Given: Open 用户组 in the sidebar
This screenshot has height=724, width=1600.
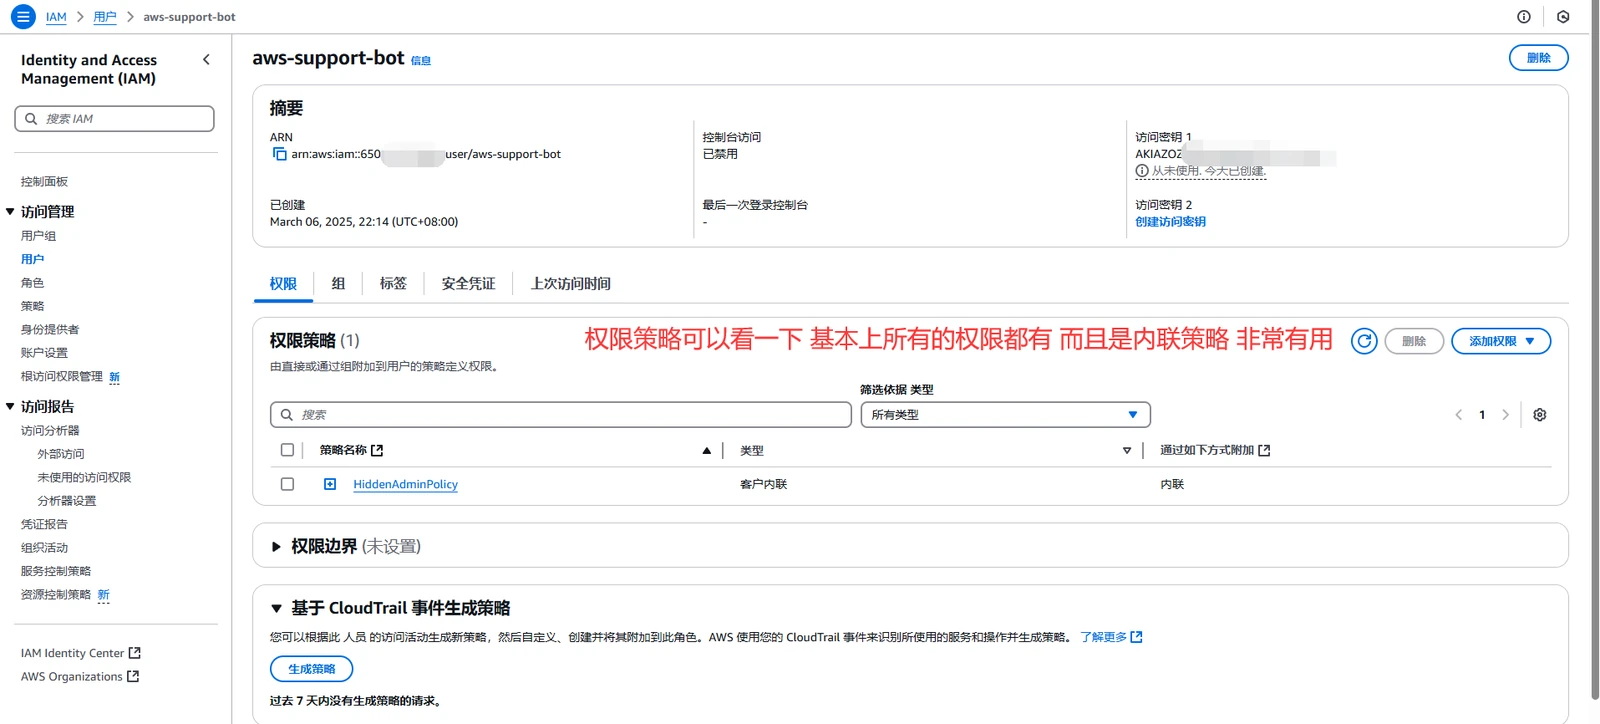Looking at the screenshot, I should point(38,236).
